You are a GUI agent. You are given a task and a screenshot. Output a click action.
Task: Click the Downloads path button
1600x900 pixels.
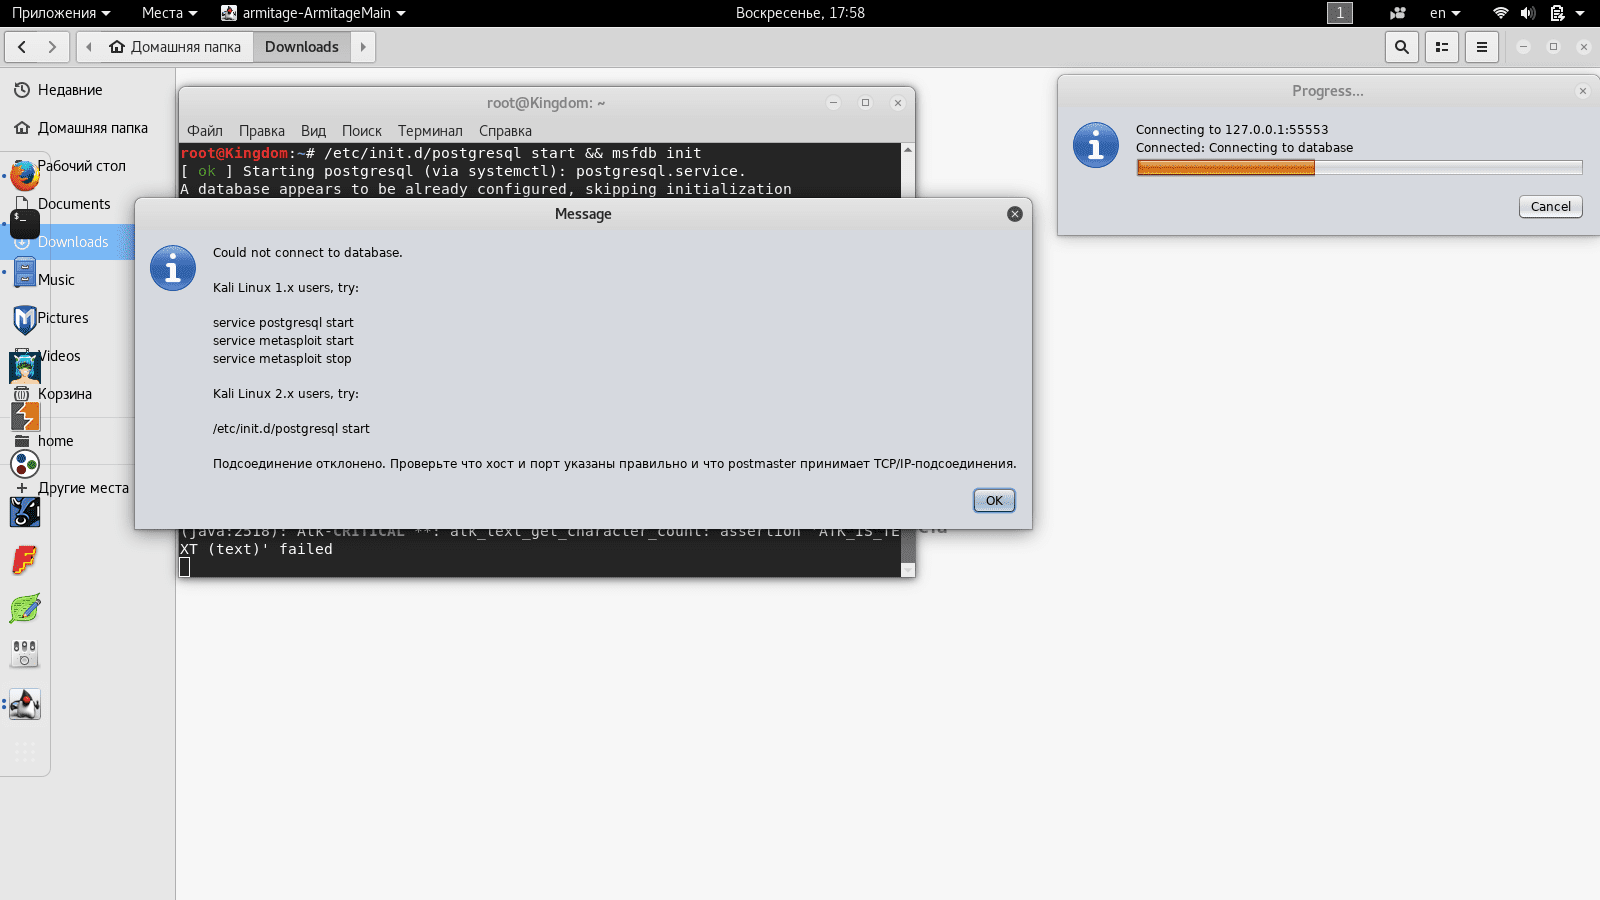(302, 47)
